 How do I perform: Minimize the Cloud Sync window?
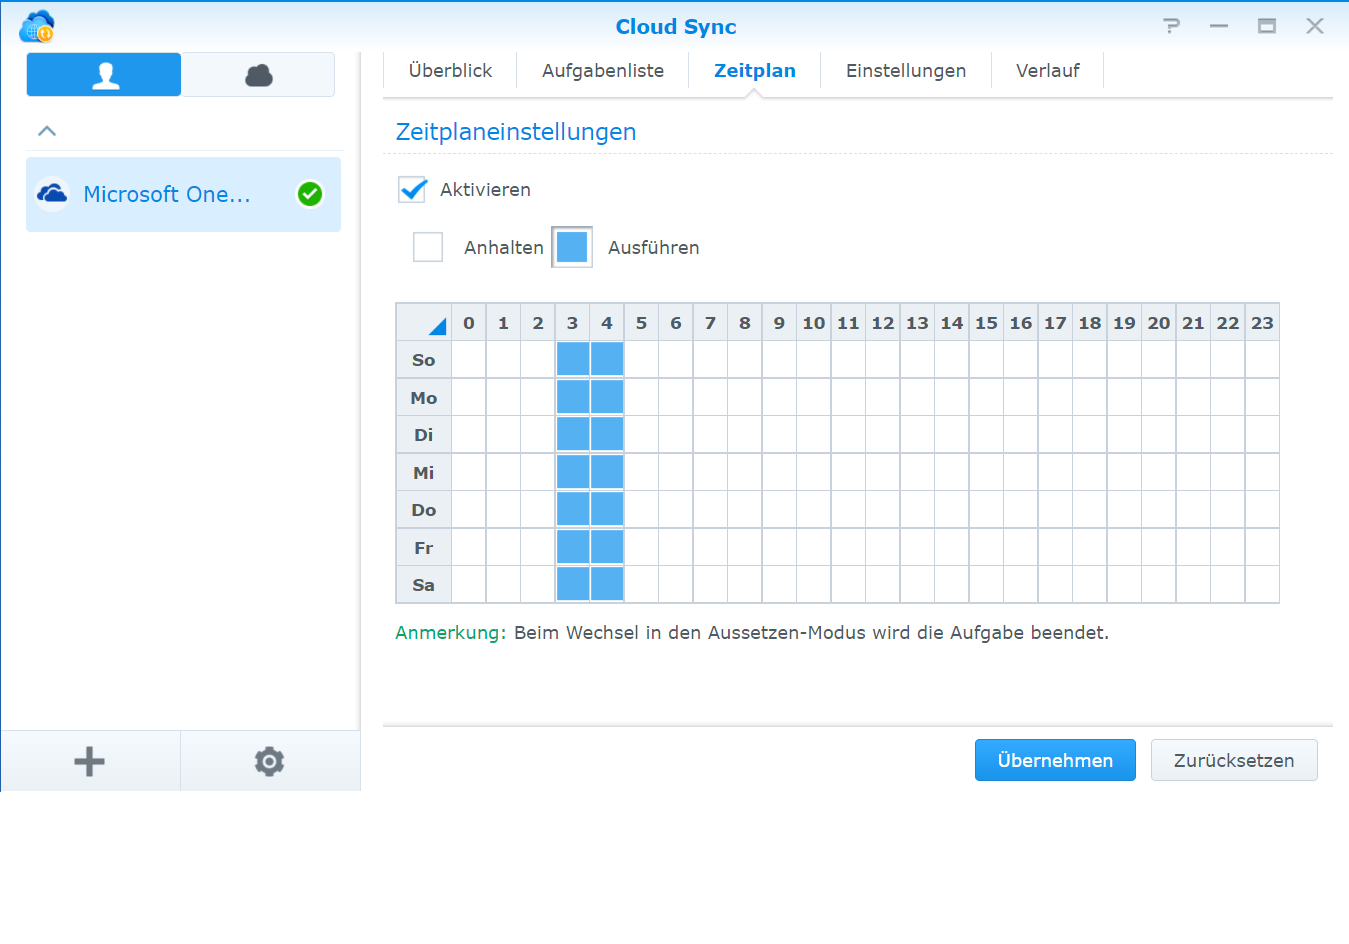[x=1219, y=26]
